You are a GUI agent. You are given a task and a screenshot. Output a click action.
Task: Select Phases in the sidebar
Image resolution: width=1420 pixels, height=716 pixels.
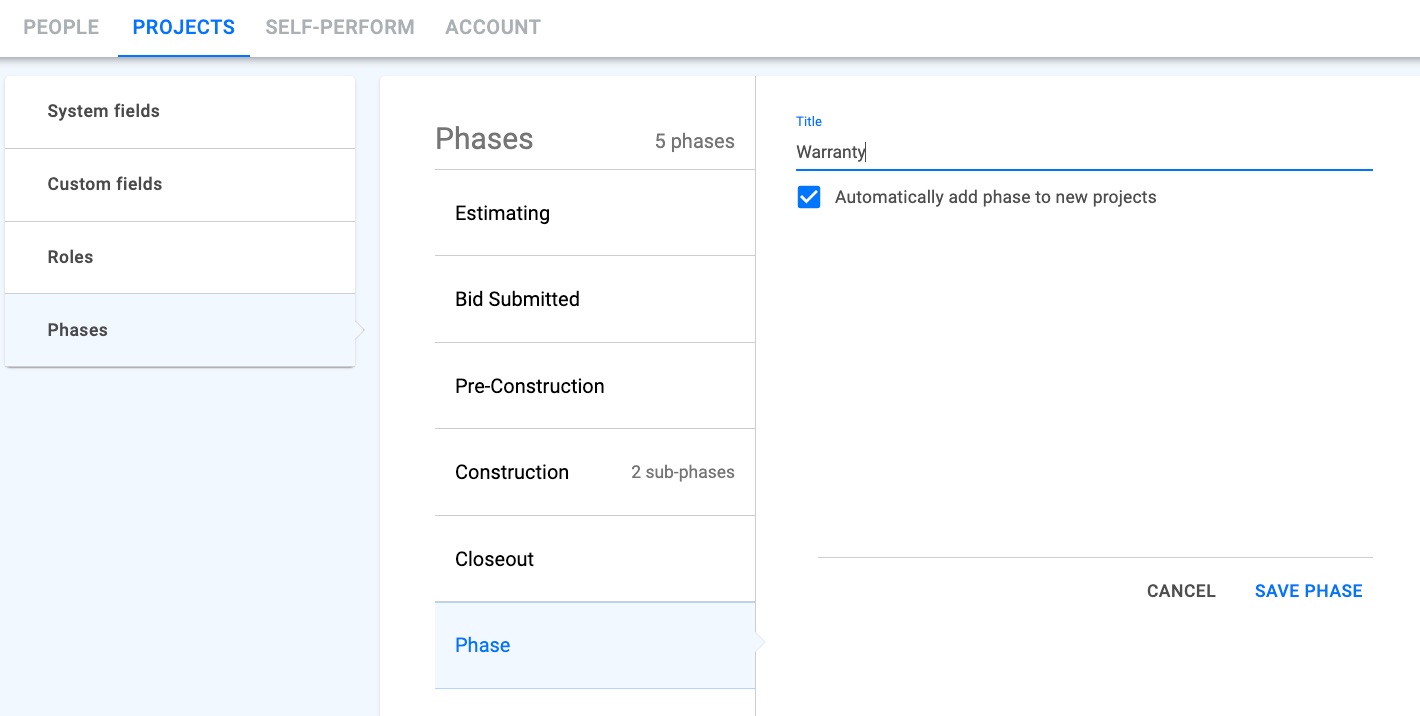180,330
